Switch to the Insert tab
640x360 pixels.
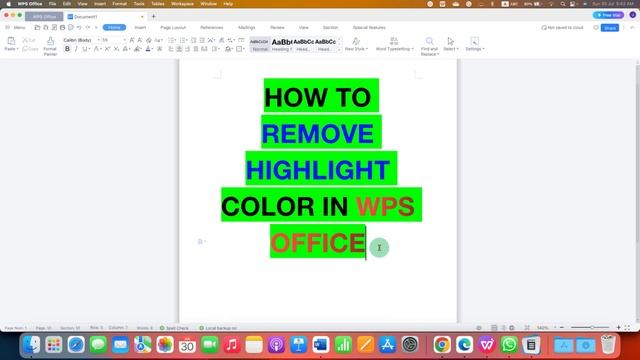tap(140, 27)
